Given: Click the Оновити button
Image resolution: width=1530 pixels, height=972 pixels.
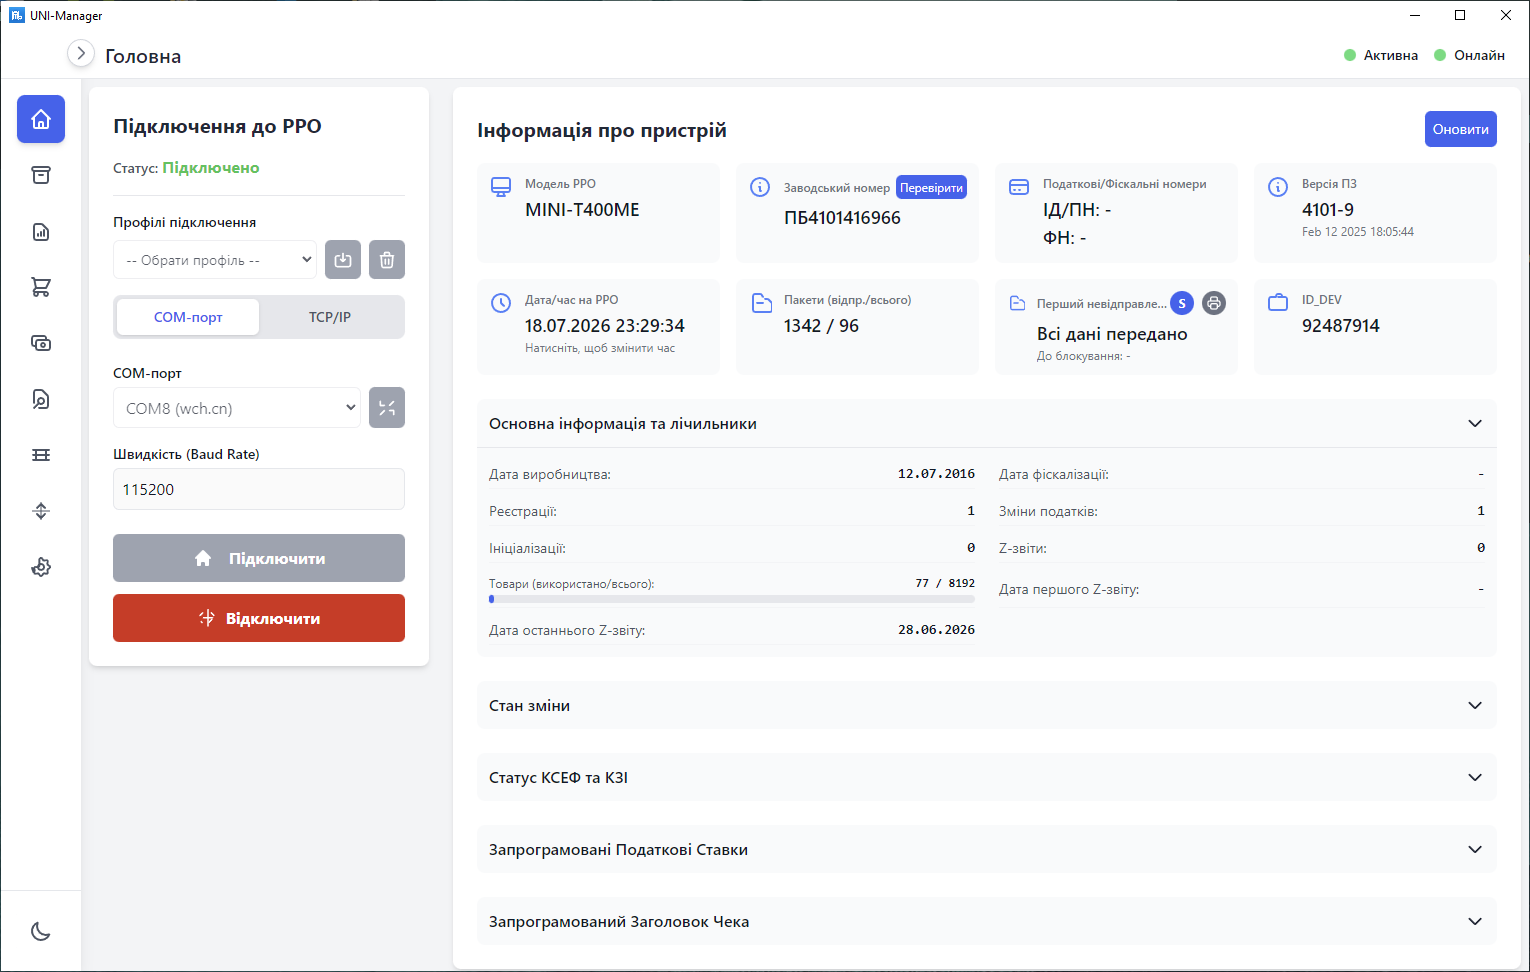Looking at the screenshot, I should pyautogui.click(x=1460, y=129).
